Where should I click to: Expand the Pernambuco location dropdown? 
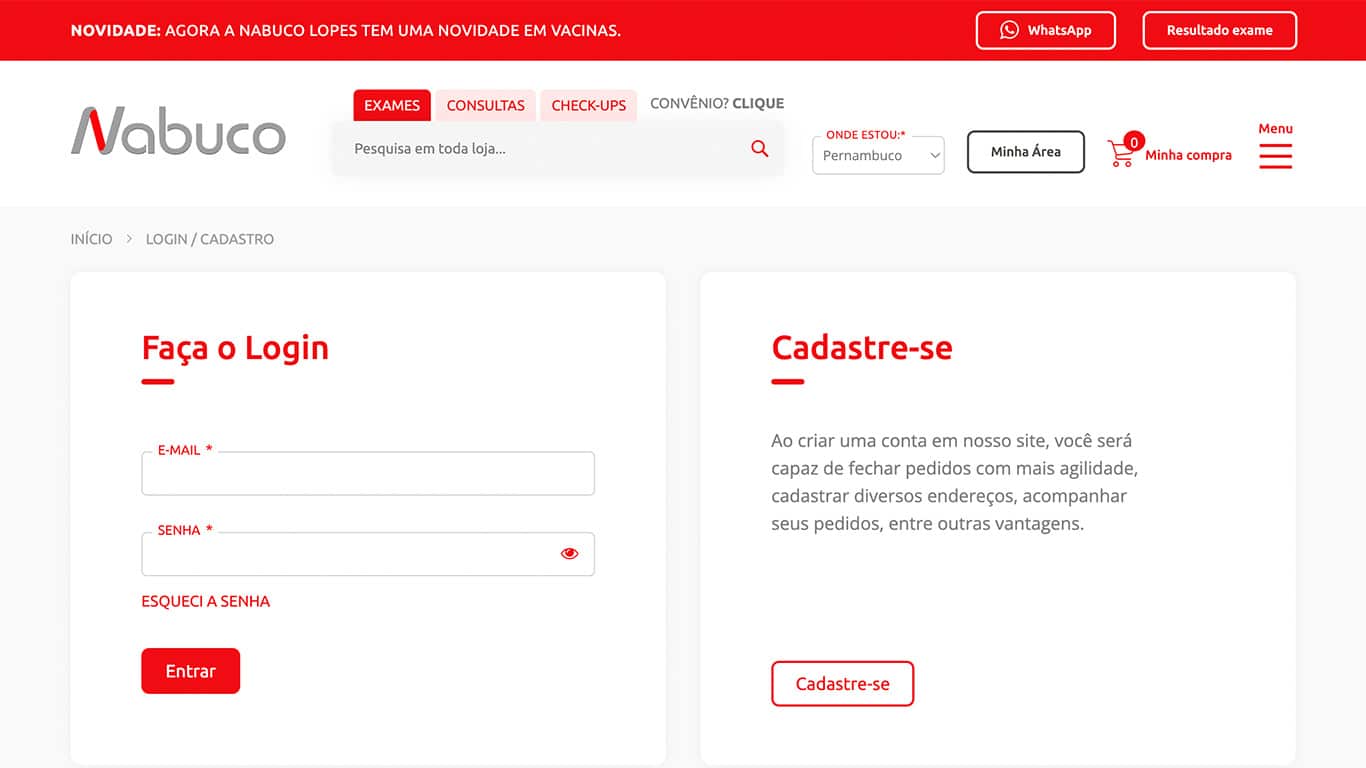pos(878,156)
